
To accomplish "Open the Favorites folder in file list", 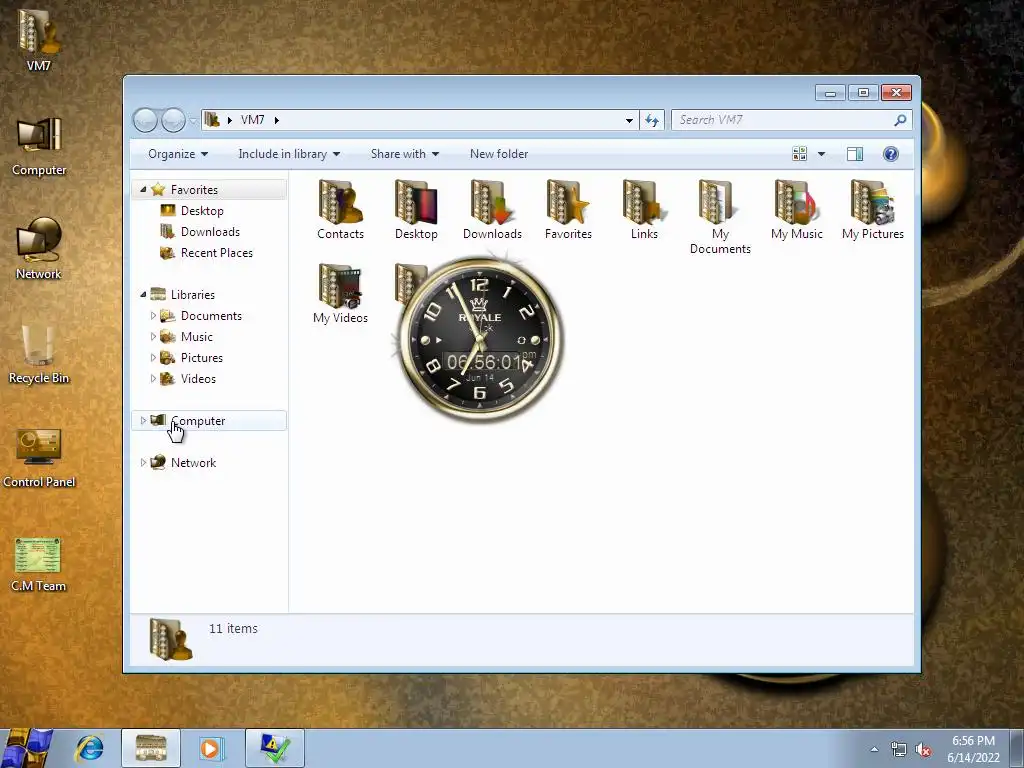I will 568,210.
